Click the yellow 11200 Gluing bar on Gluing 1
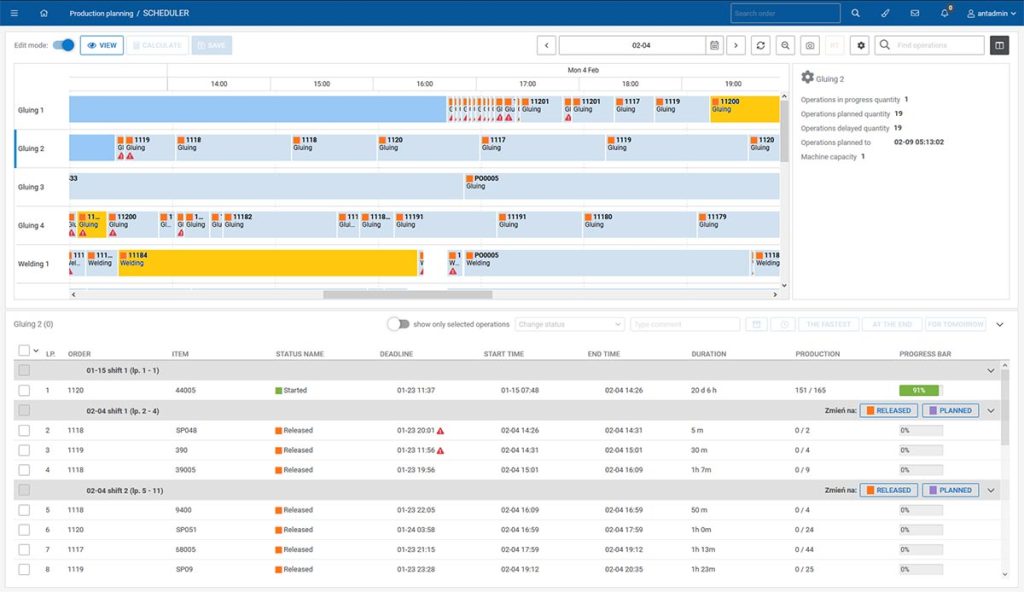The height and width of the screenshot is (592, 1024). click(744, 109)
